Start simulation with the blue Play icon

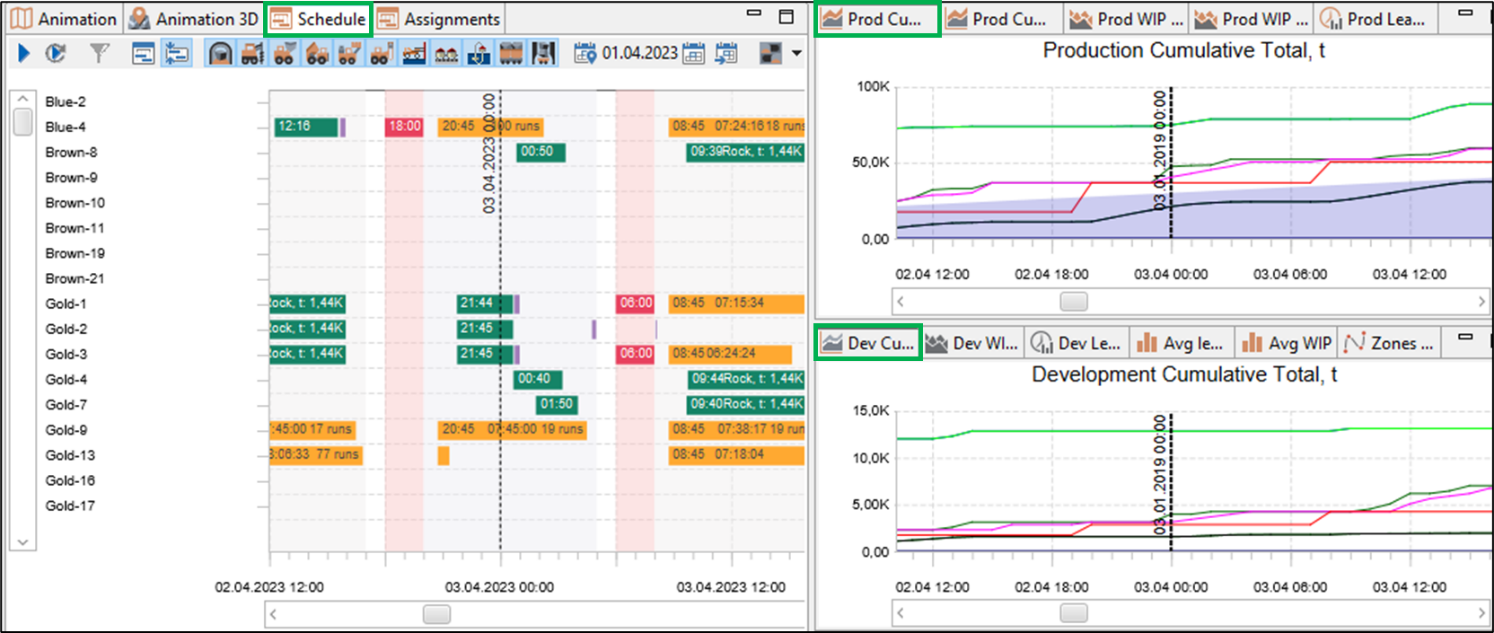pyautogui.click(x=23, y=53)
